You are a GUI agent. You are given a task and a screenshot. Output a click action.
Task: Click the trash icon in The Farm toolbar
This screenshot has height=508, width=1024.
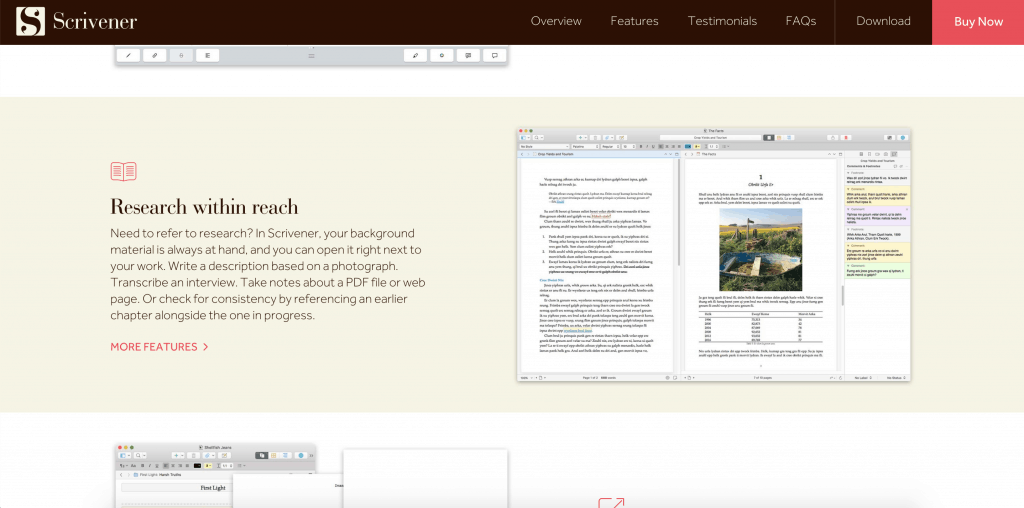click(596, 138)
